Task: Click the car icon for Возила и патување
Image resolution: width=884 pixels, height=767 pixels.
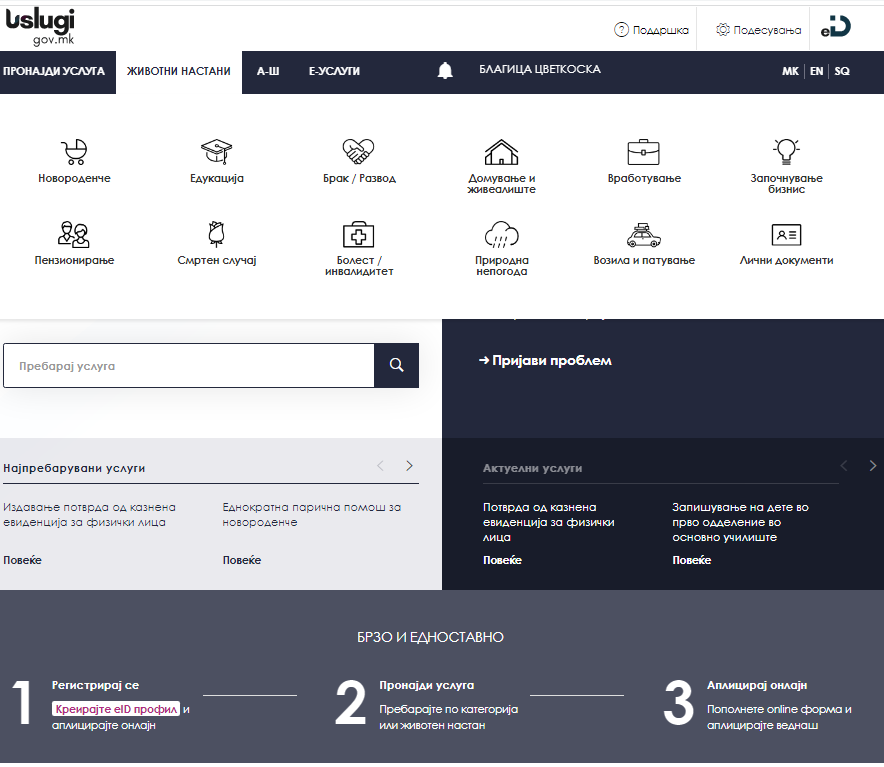Action: tap(643, 235)
